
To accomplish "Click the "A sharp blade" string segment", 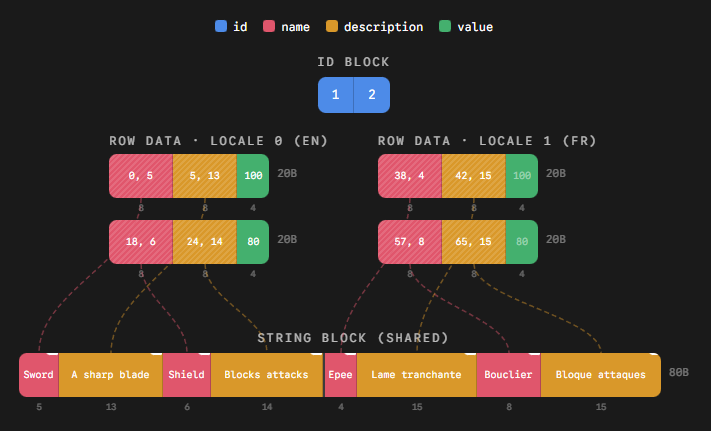I will pyautogui.click(x=111, y=375).
